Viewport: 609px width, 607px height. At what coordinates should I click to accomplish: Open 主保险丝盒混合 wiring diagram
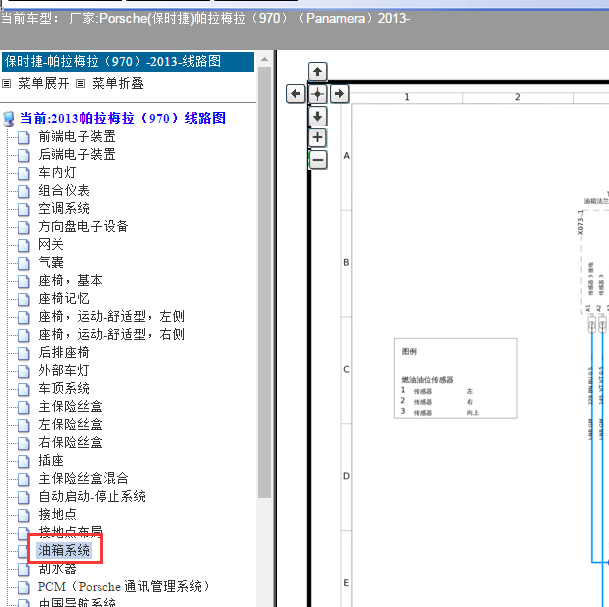point(83,478)
